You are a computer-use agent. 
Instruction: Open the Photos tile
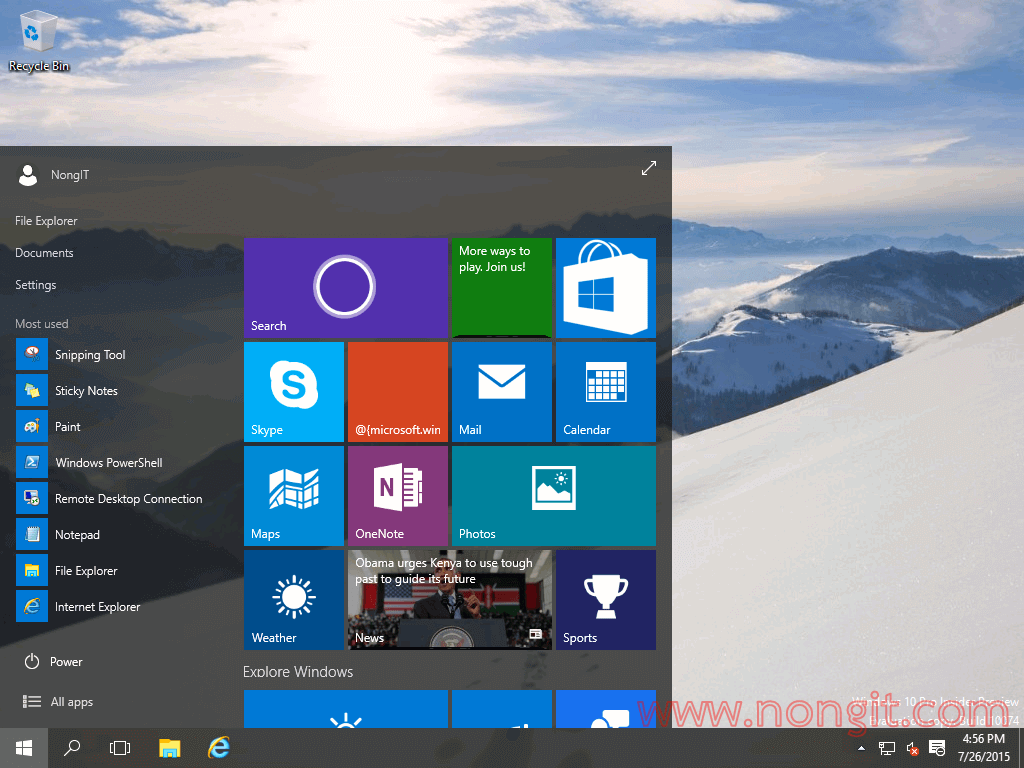pyautogui.click(x=554, y=496)
